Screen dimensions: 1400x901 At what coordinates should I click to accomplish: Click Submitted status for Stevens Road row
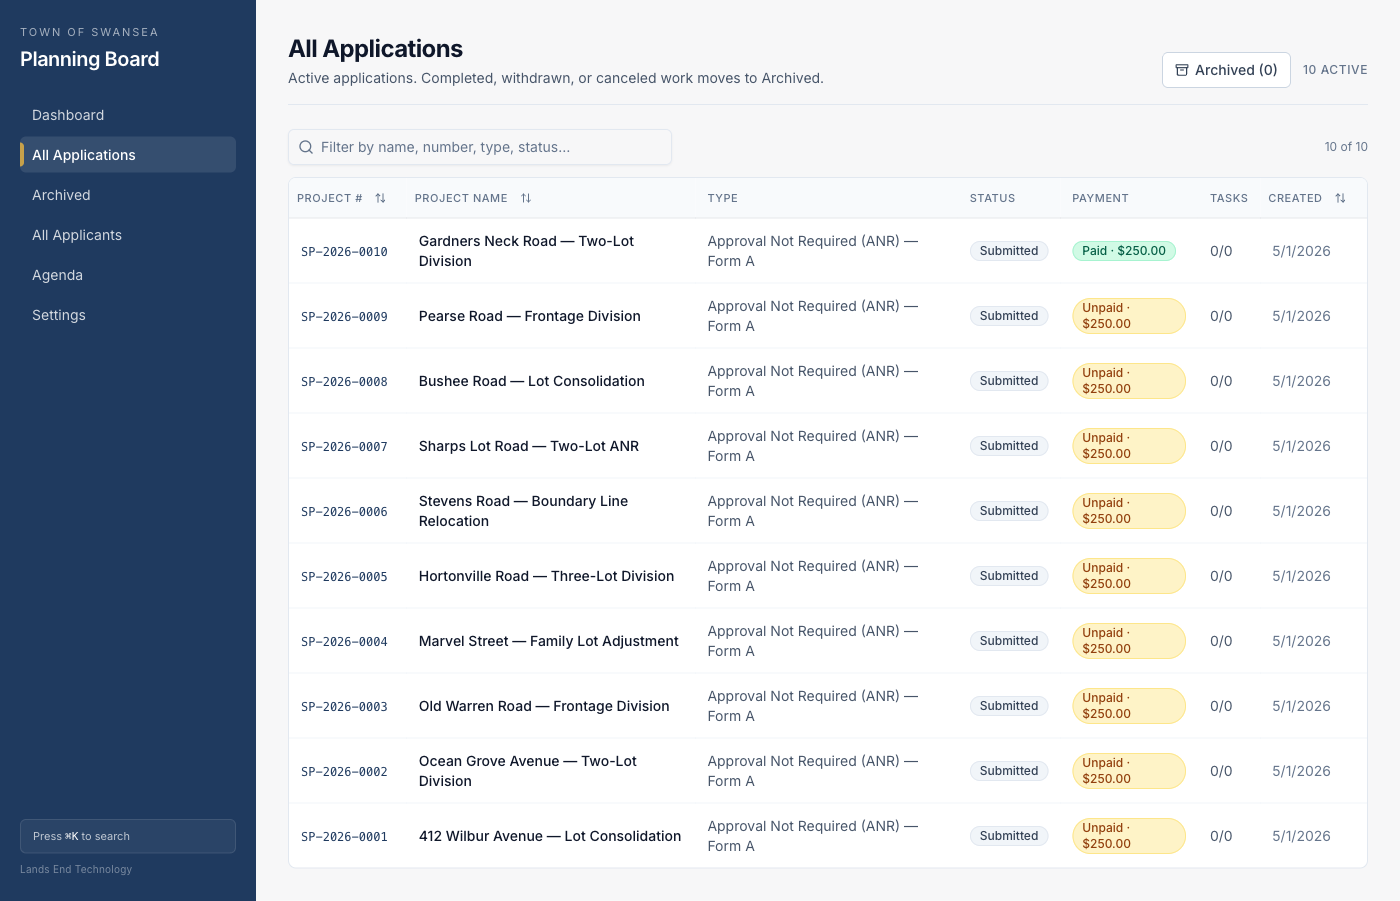1009,511
